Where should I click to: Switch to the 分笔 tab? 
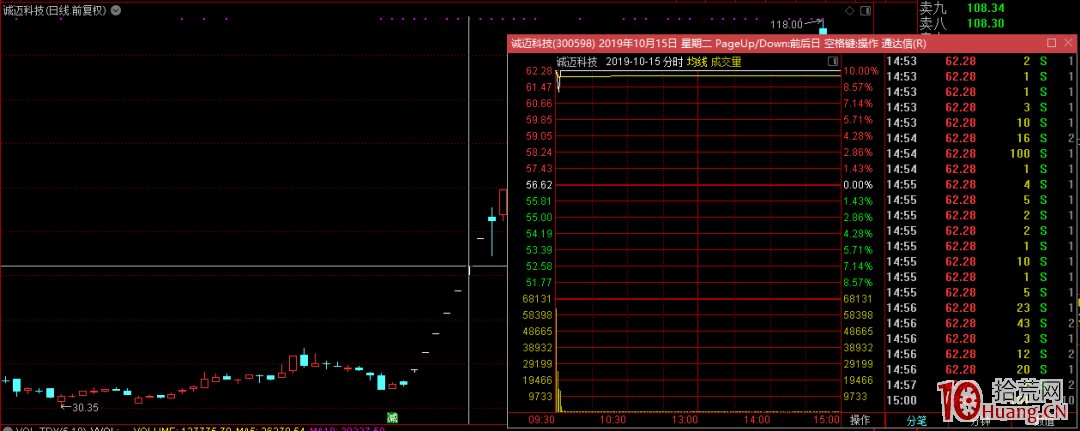click(x=916, y=419)
